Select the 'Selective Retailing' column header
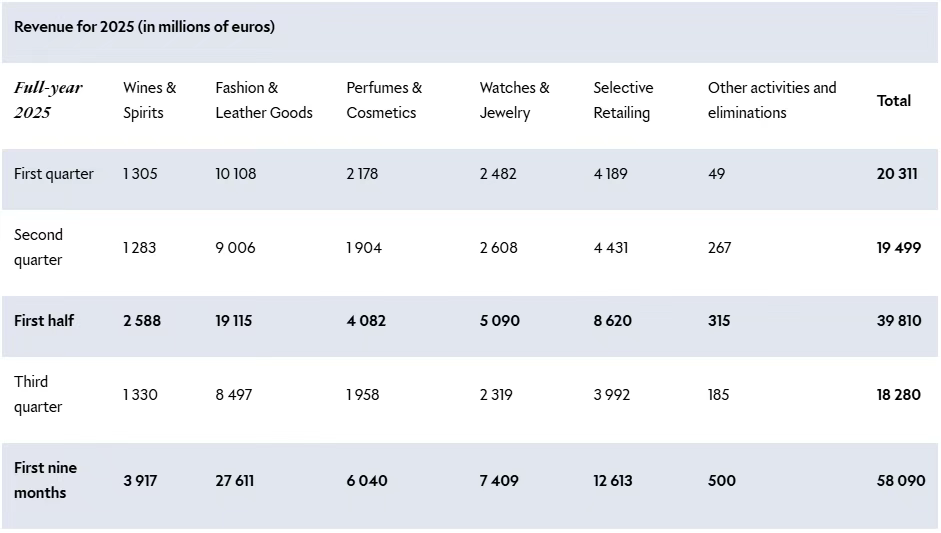Image resolution: width=941 pixels, height=533 pixels. (623, 100)
